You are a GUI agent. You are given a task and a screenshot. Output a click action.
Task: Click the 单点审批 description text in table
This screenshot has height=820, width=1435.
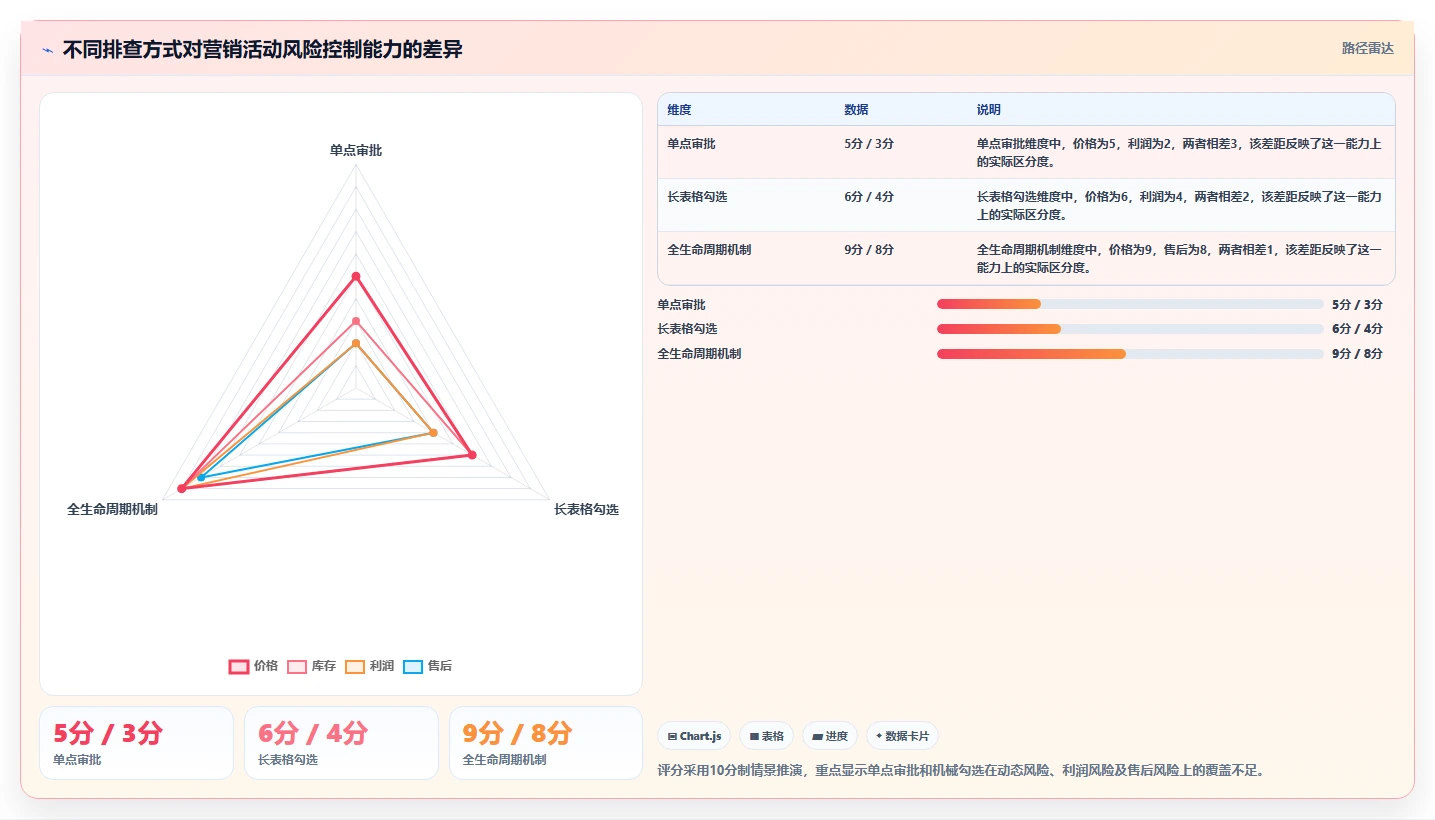pos(1179,152)
